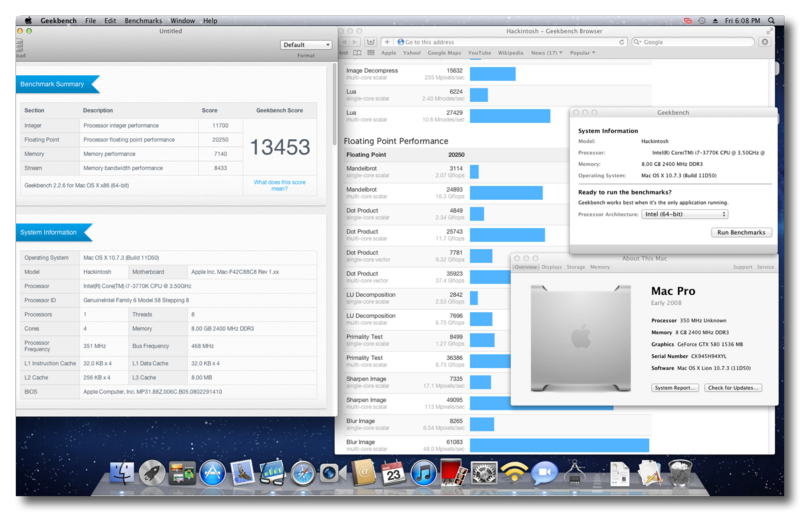Open the Help menu
The image size is (800, 512).
tap(210, 20)
